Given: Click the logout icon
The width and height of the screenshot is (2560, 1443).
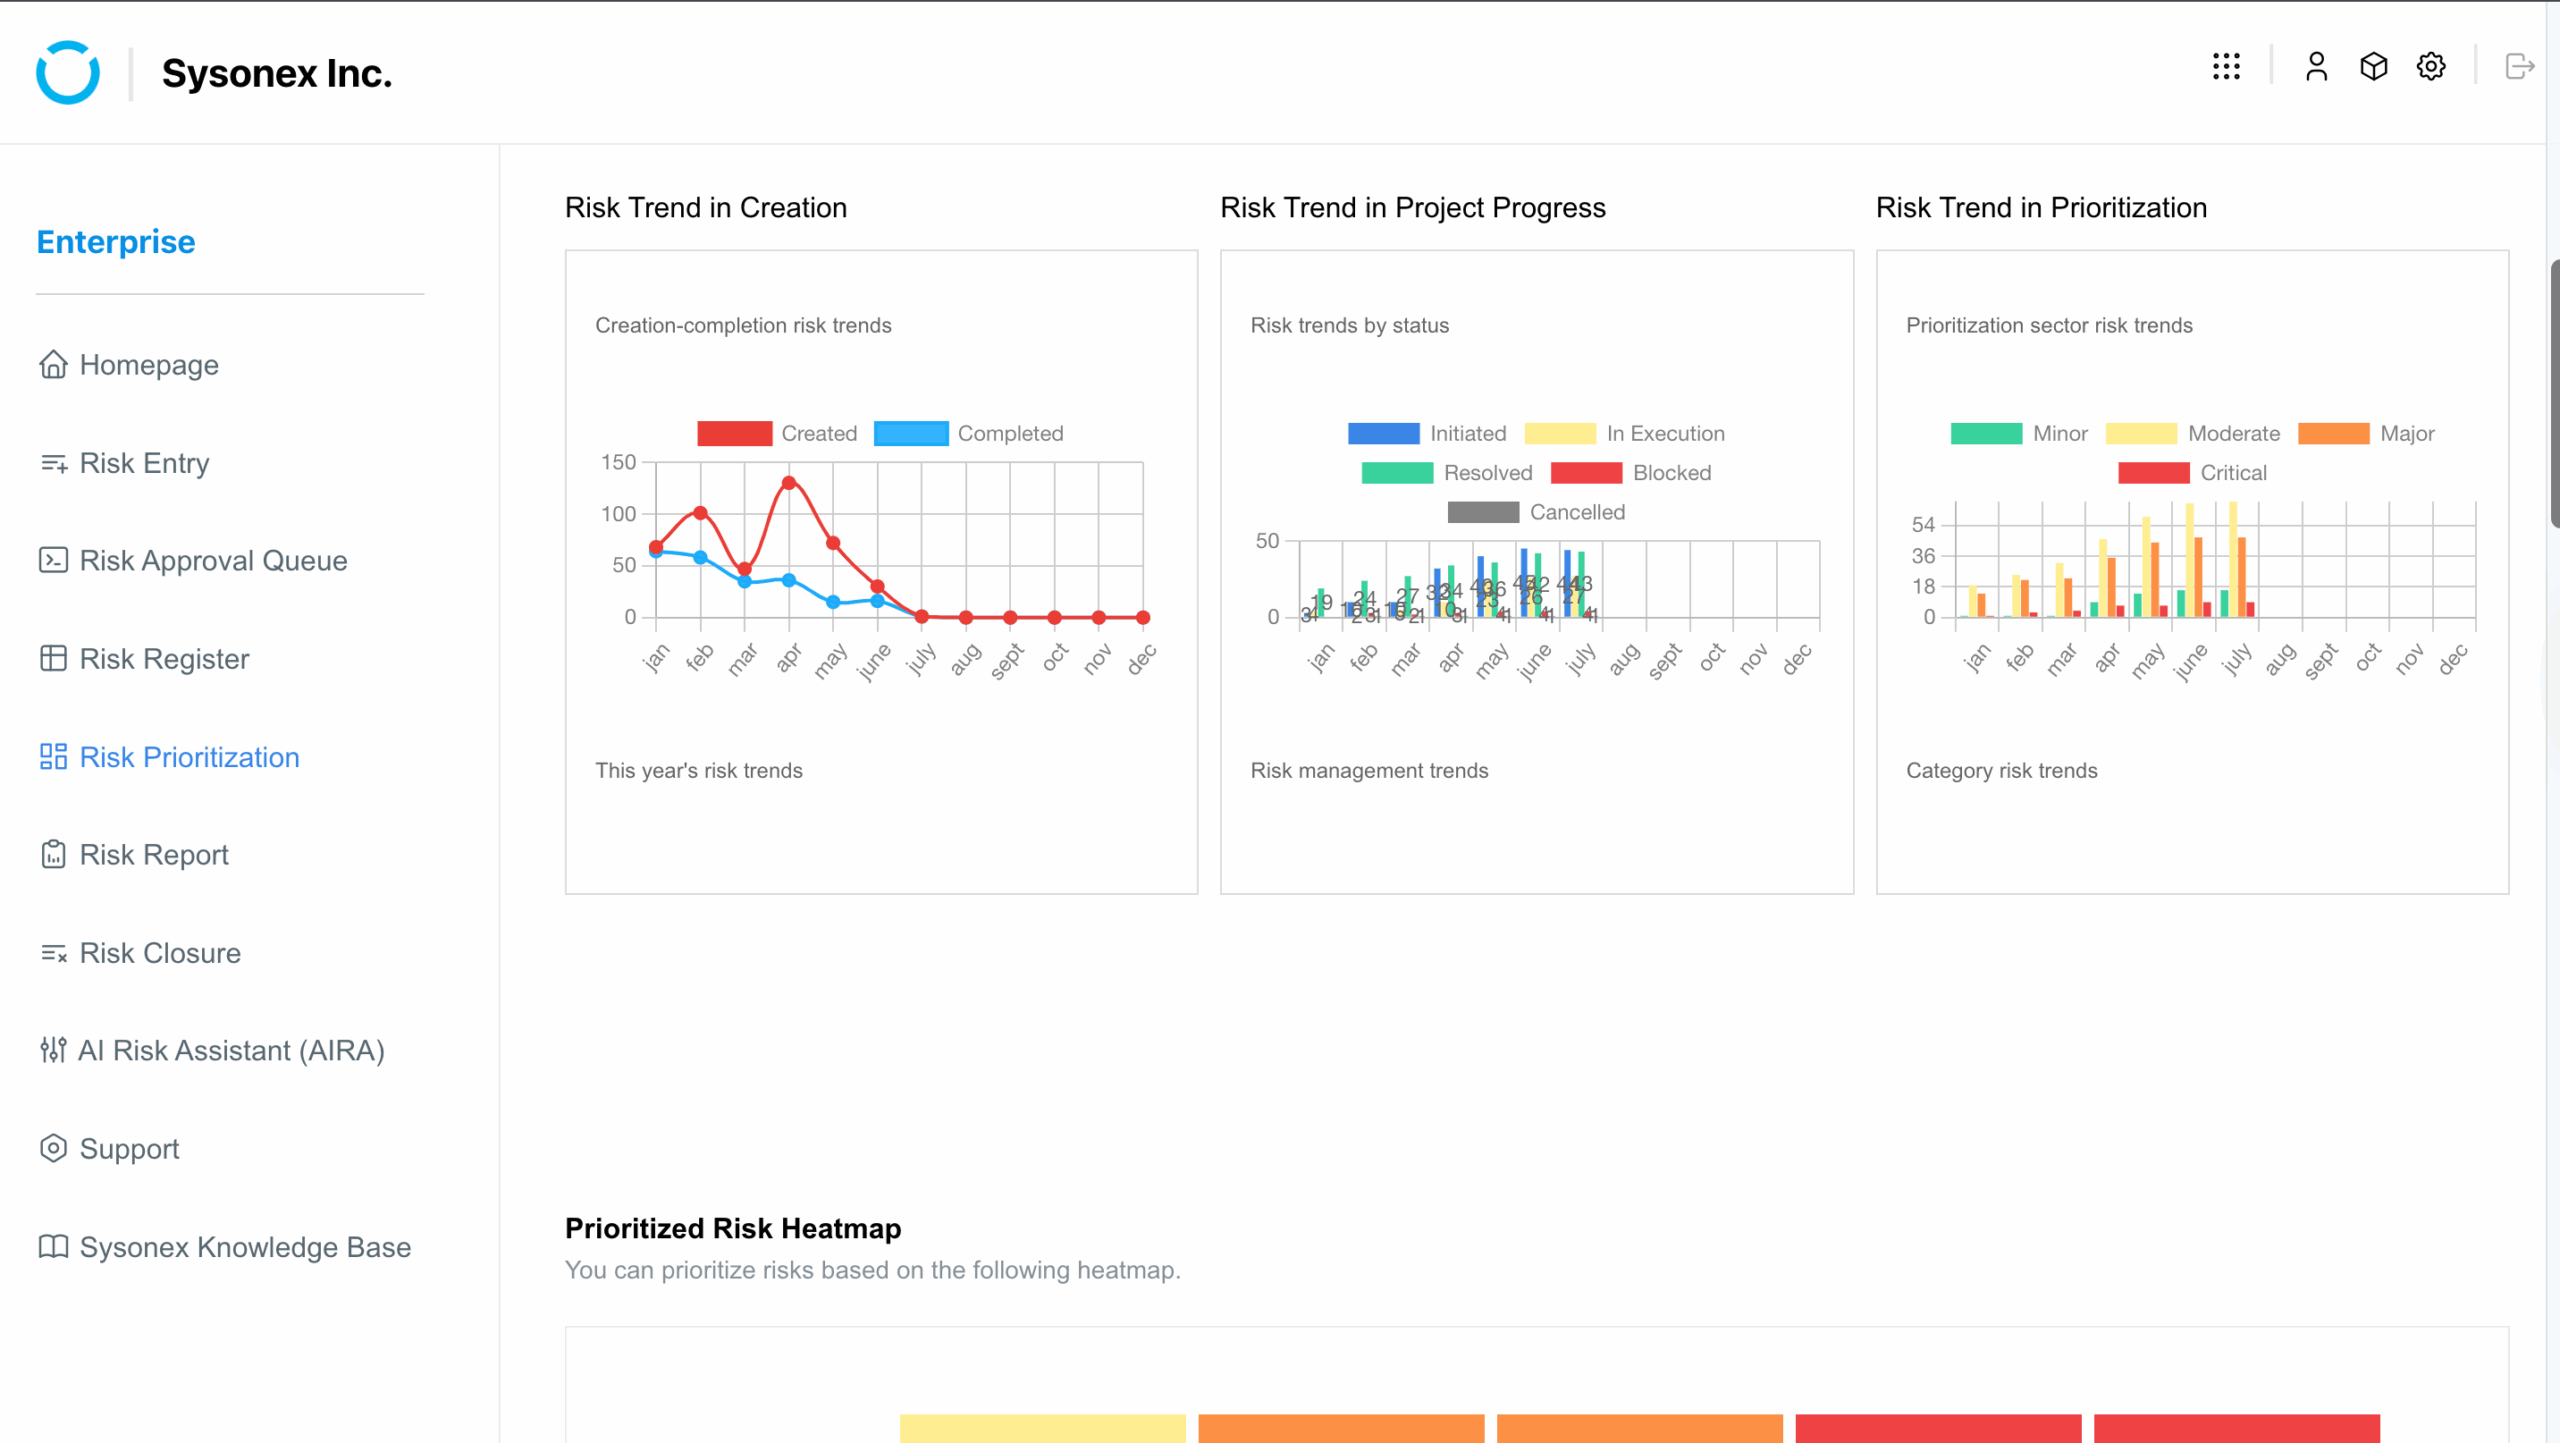Looking at the screenshot, I should [x=2519, y=67].
